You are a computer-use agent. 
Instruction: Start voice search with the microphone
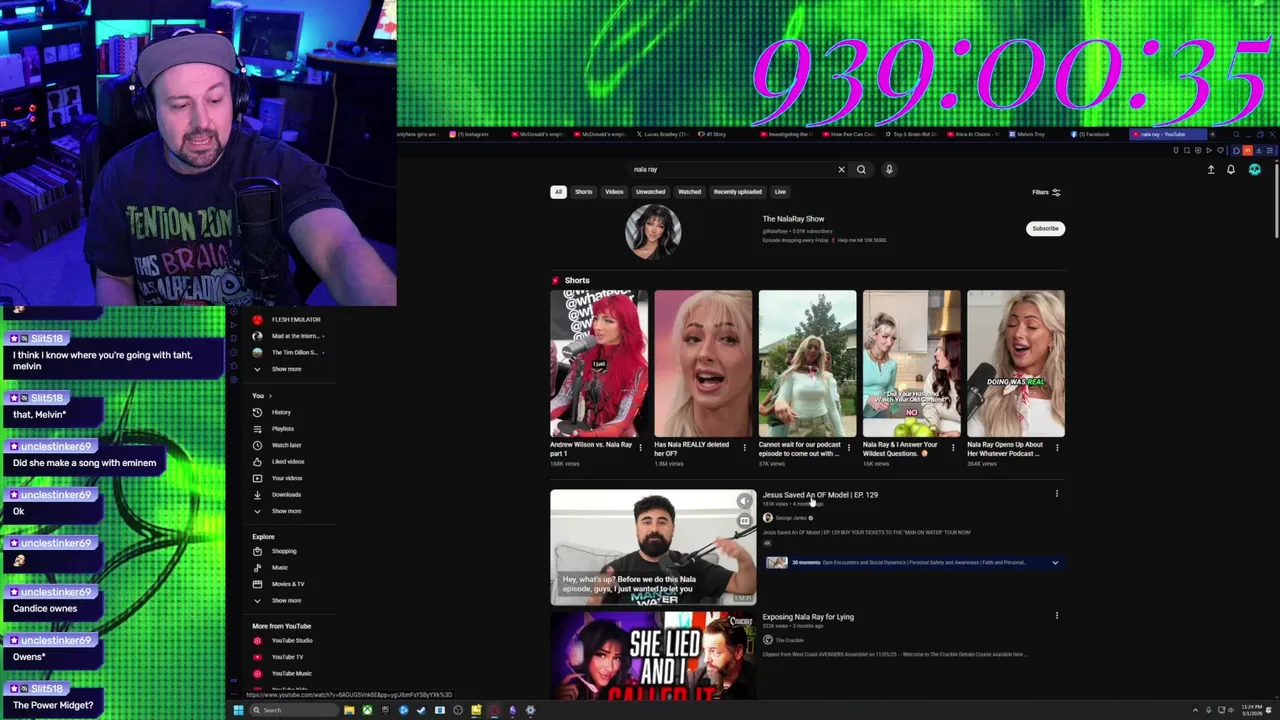pyautogui.click(x=889, y=169)
